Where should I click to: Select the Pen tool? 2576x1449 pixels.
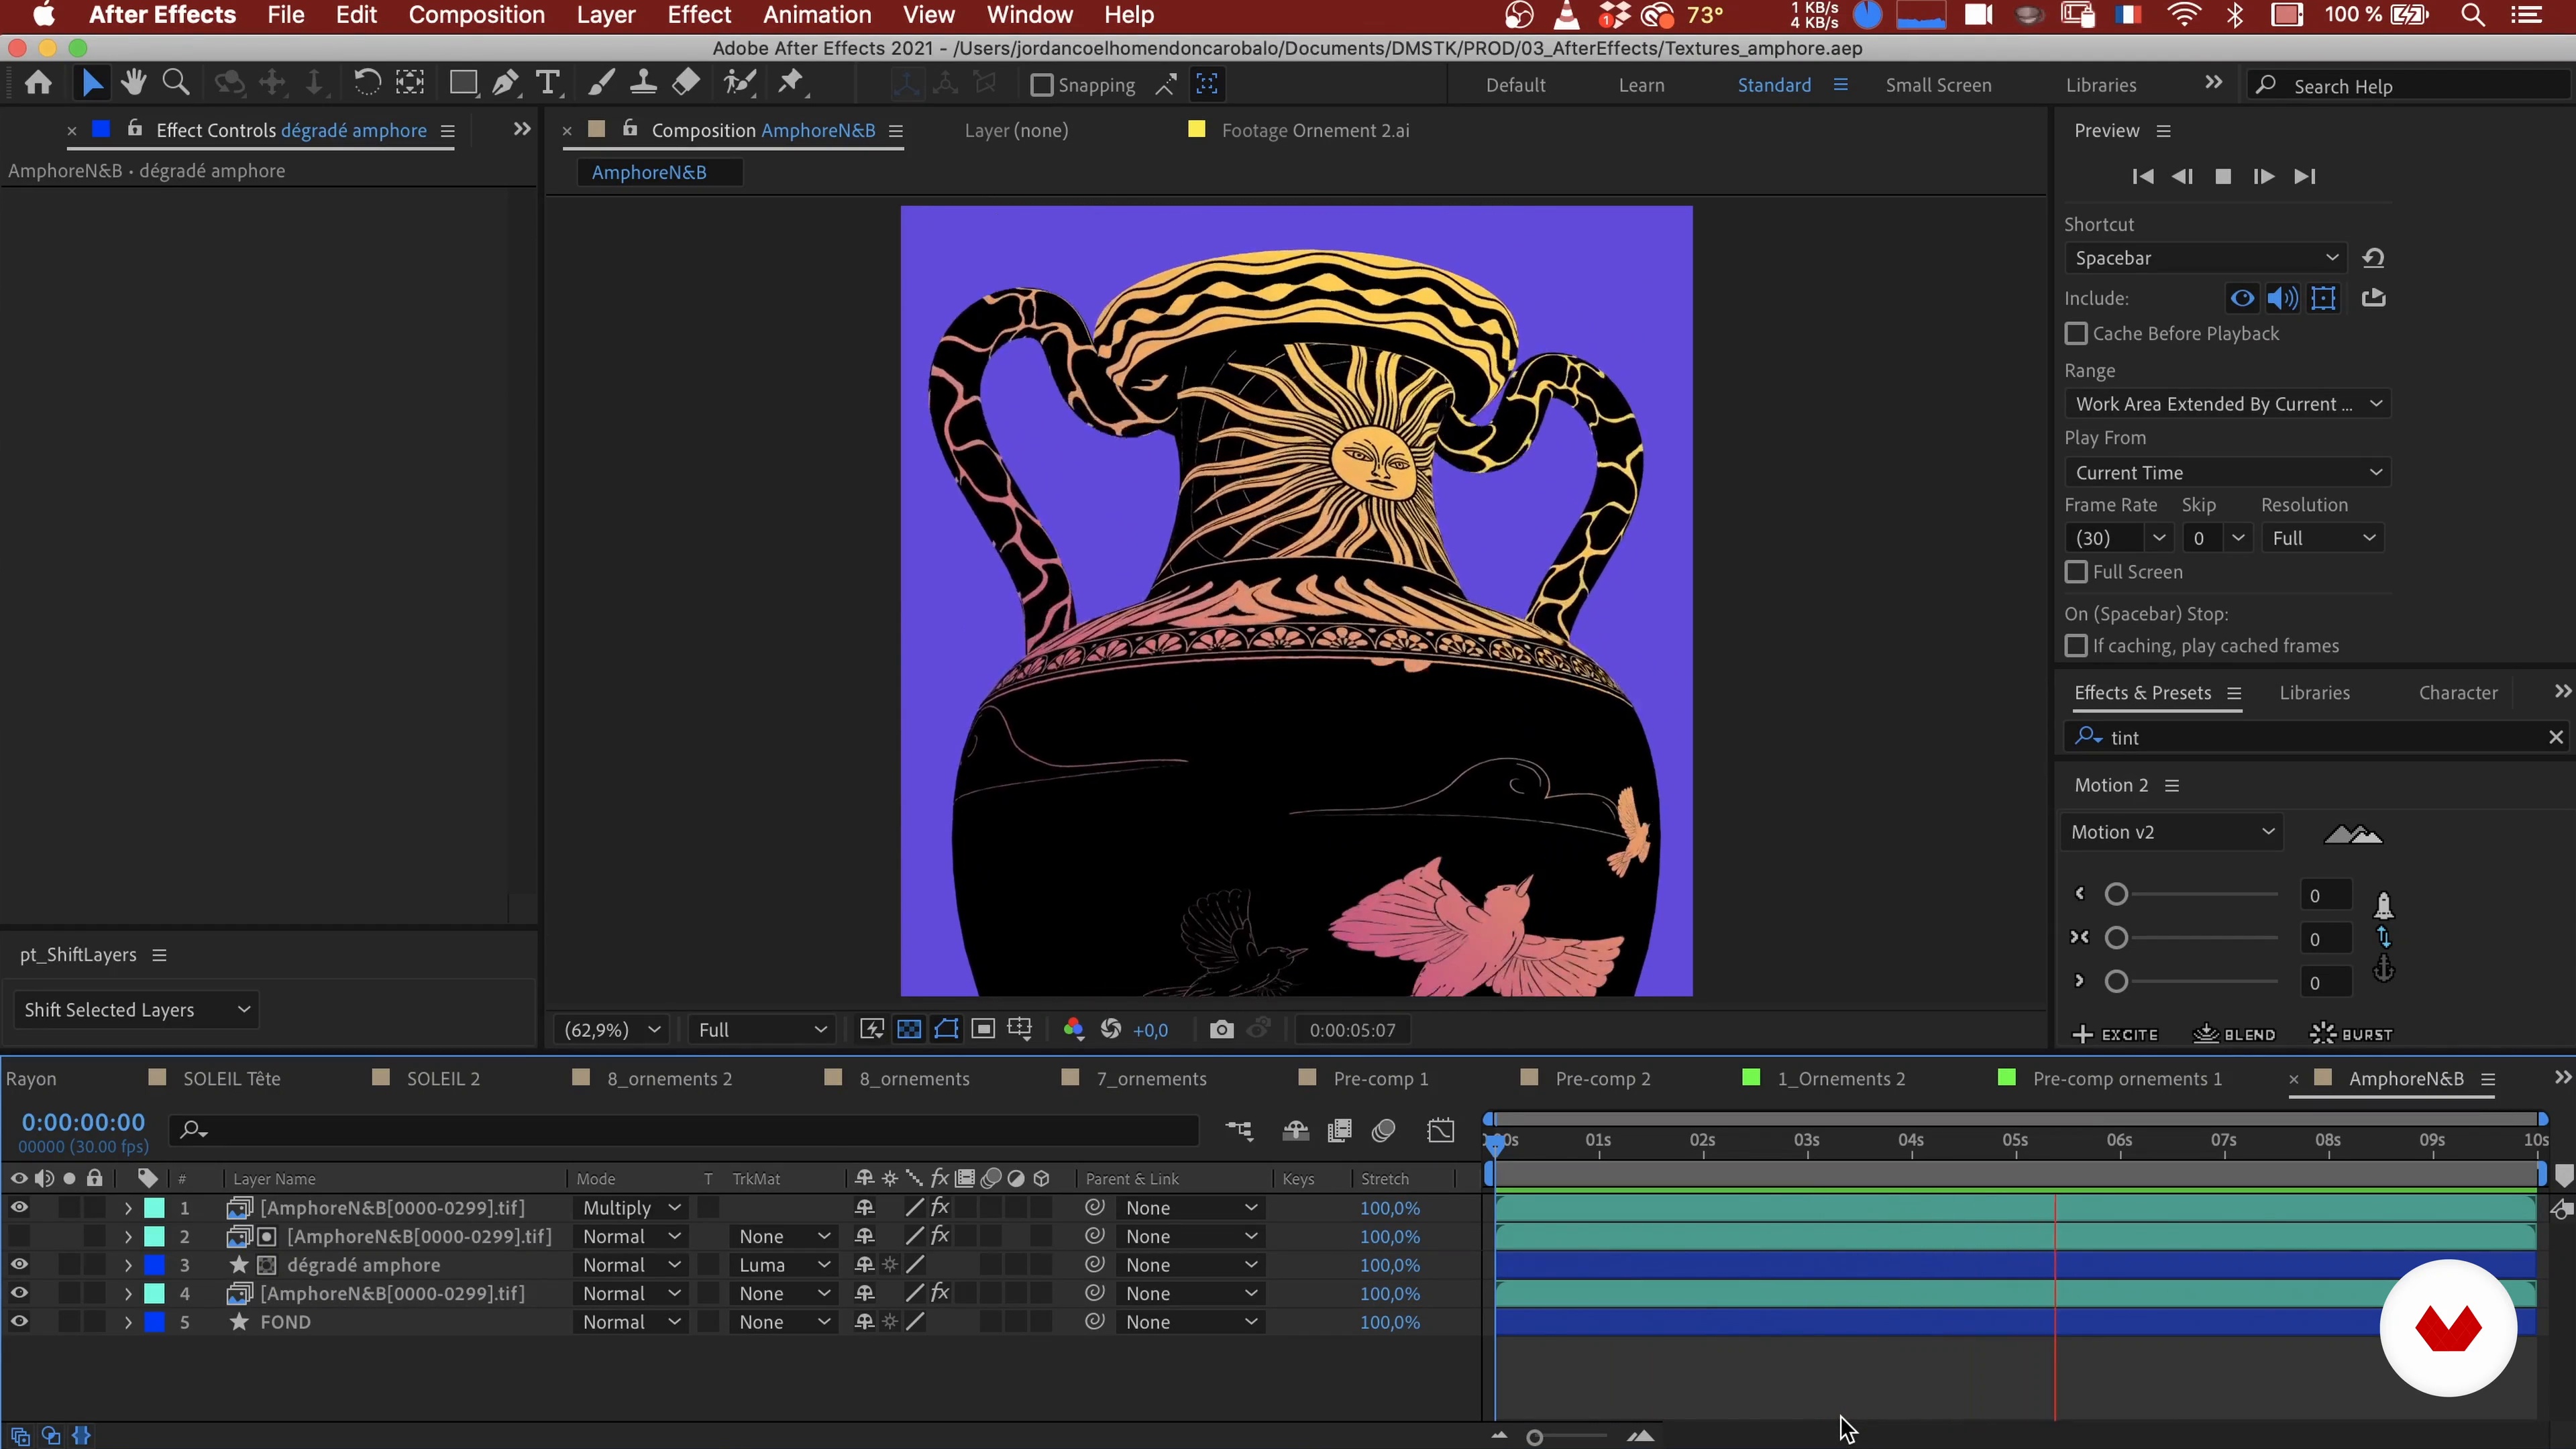click(x=505, y=83)
